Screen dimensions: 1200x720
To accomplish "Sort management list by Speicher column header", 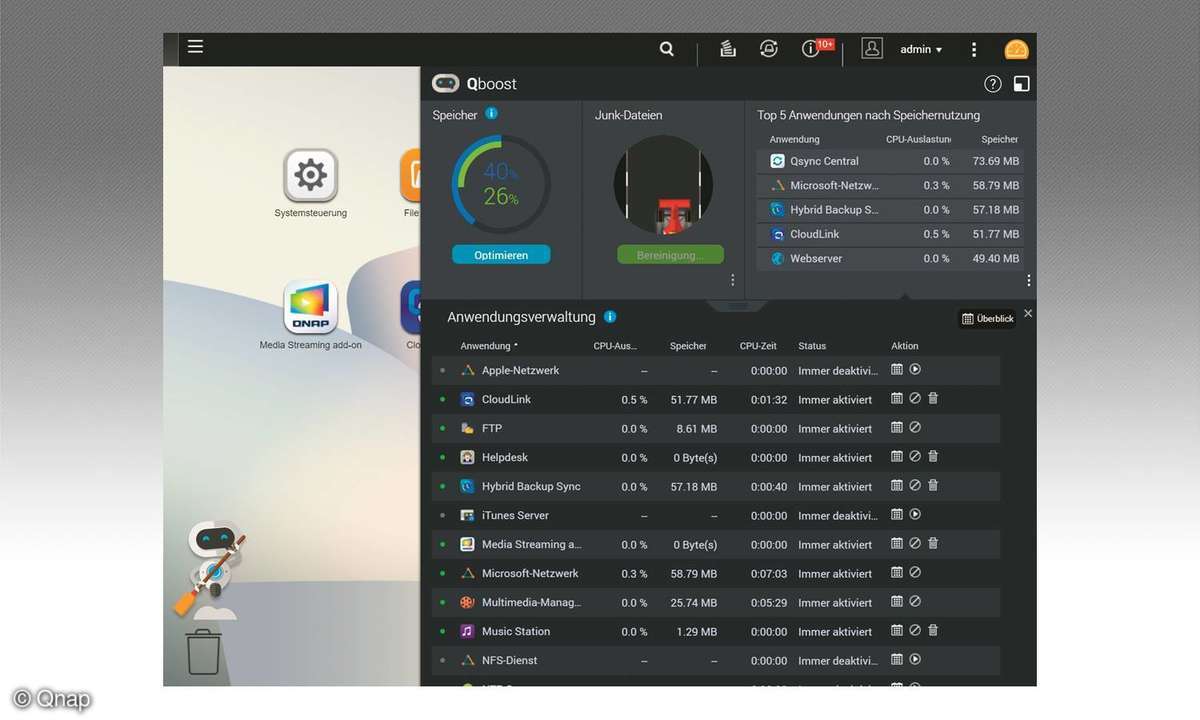I will click(688, 346).
